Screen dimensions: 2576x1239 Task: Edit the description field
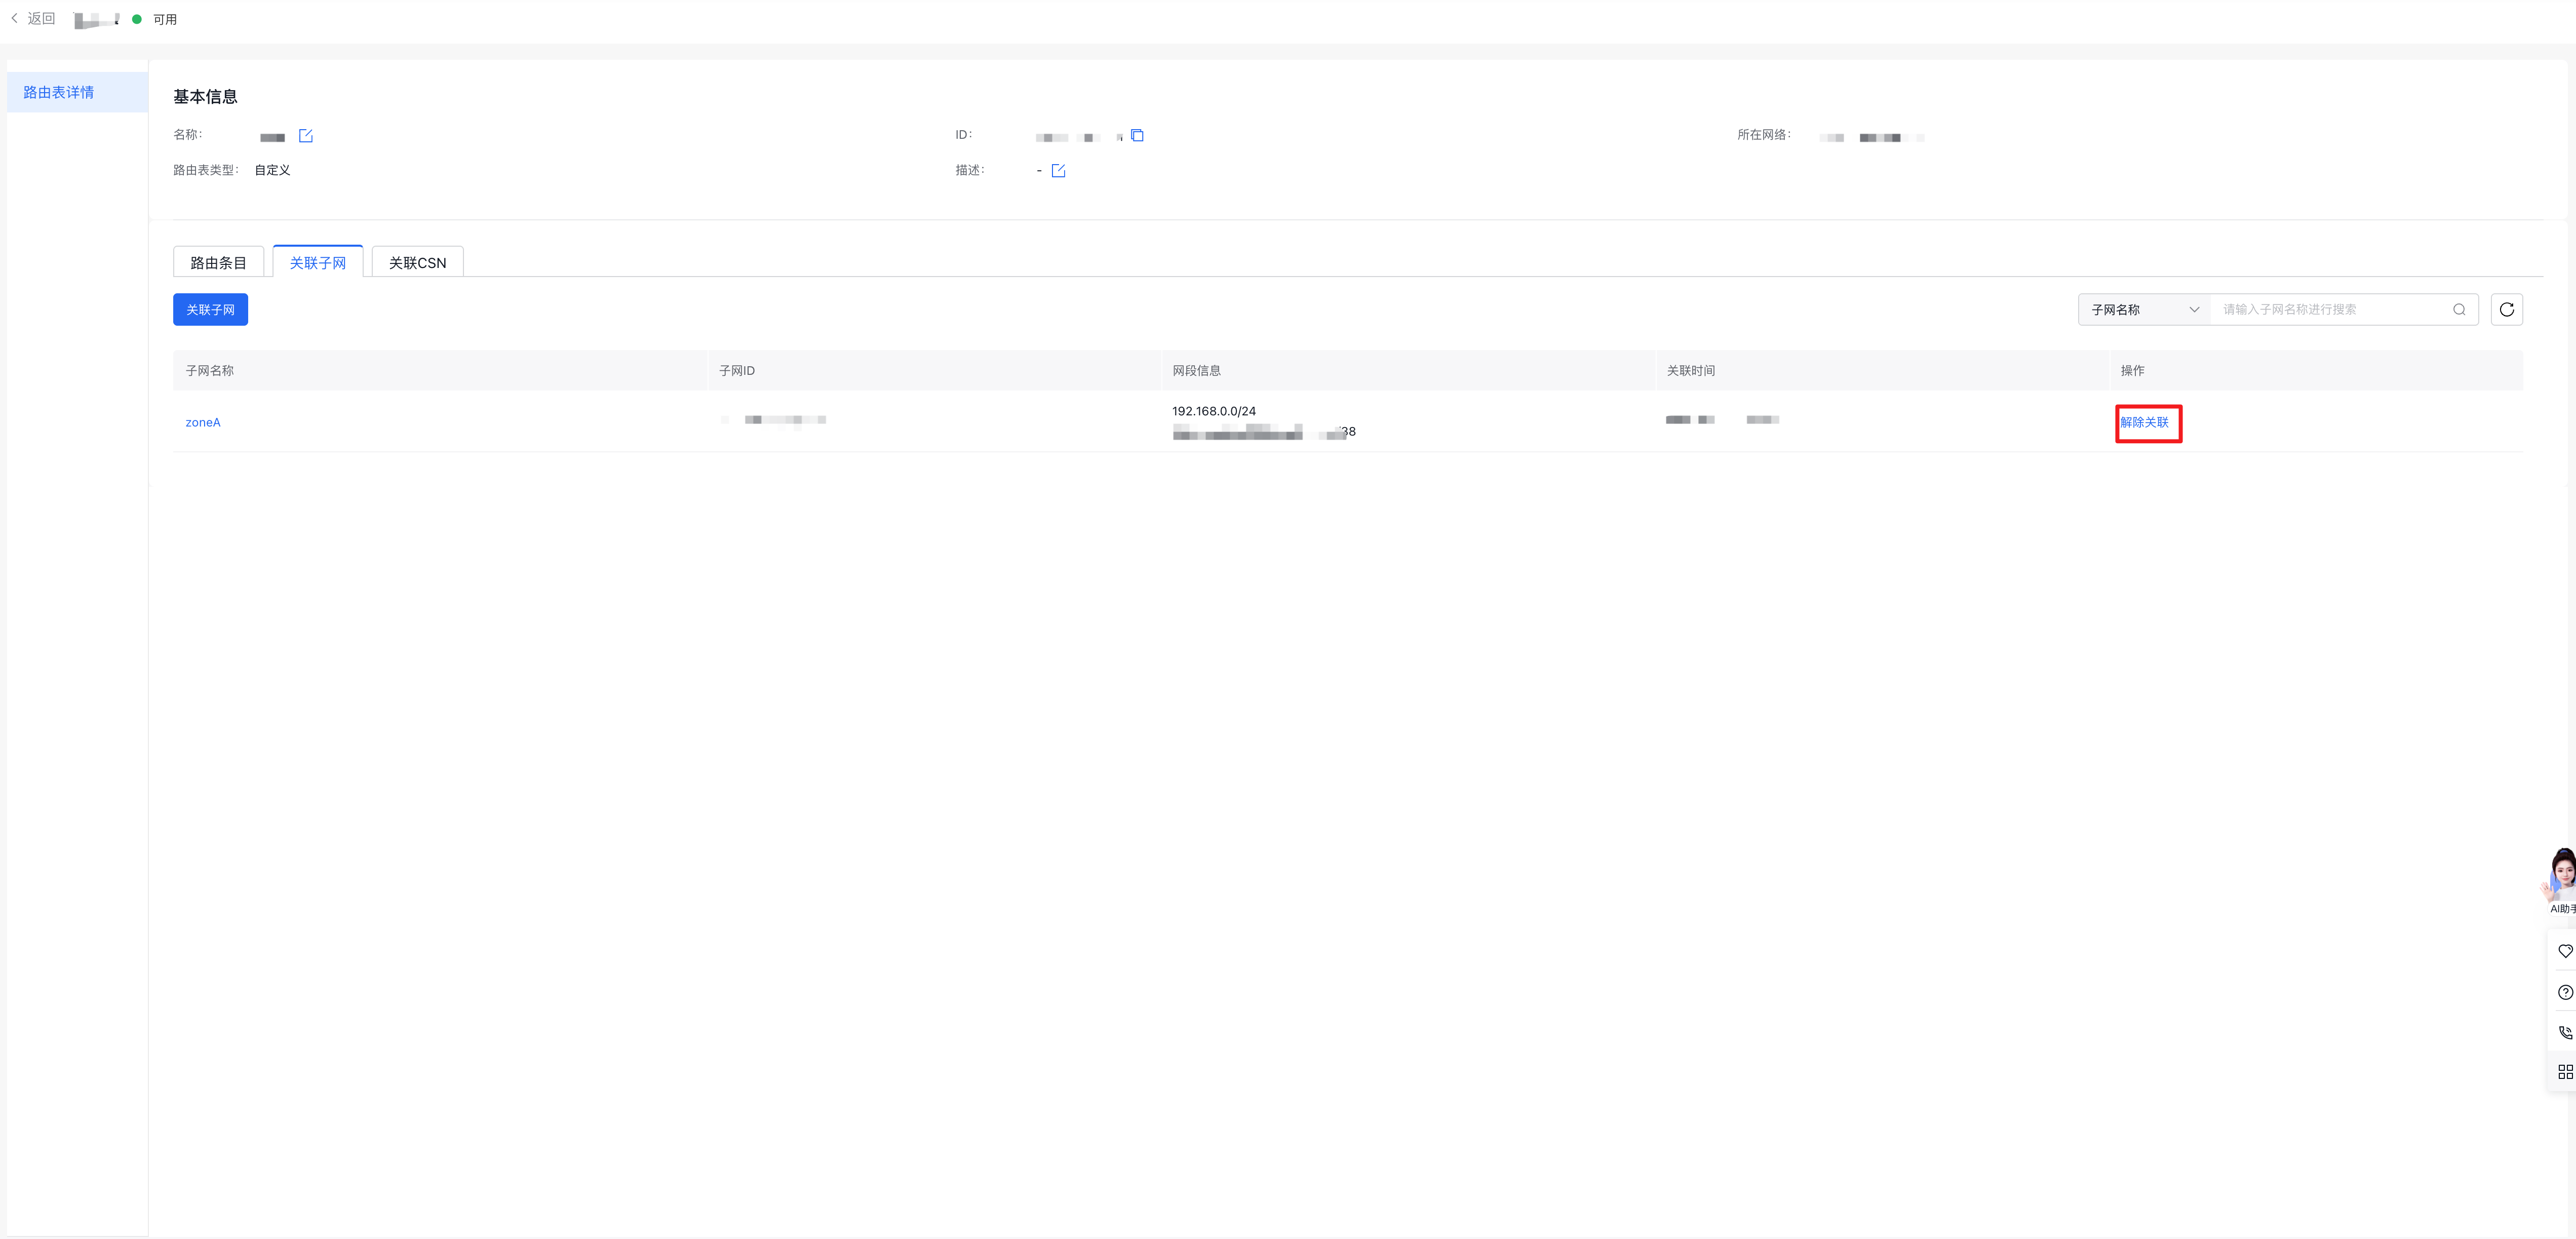tap(1058, 171)
